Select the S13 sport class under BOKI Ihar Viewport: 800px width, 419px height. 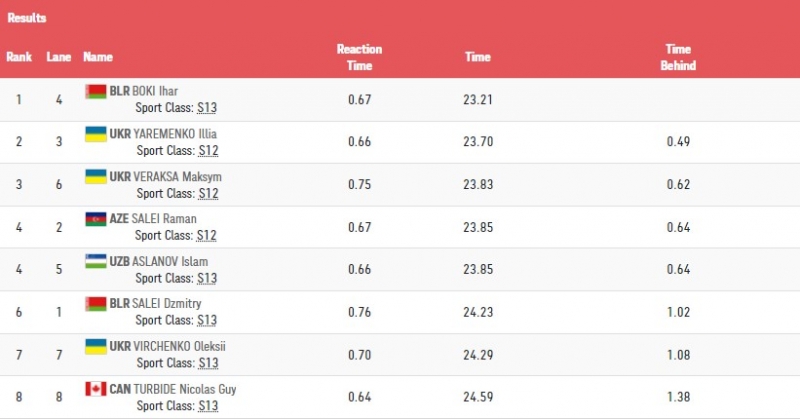207,109
